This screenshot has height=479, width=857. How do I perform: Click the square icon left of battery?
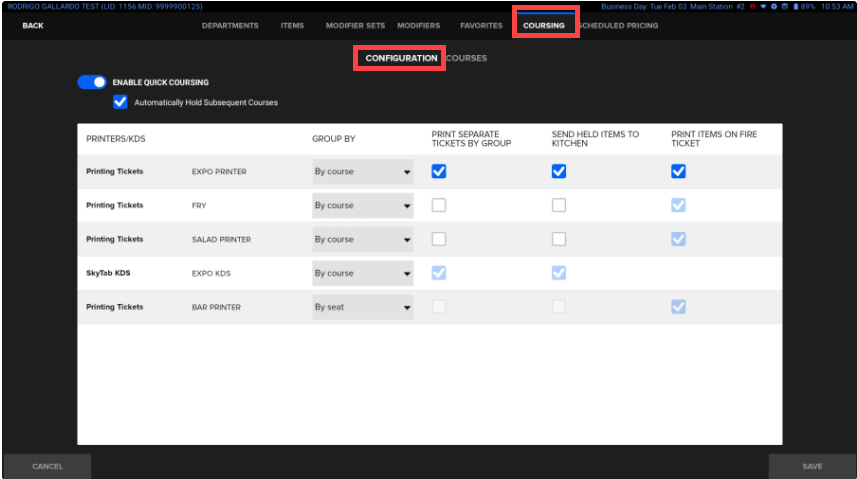785,6
